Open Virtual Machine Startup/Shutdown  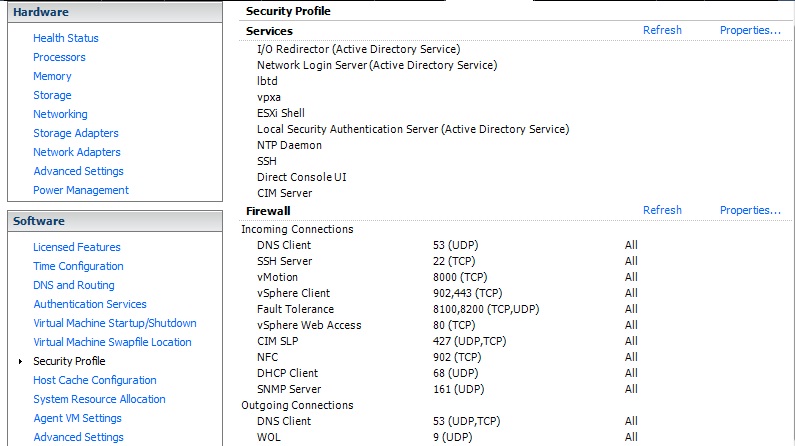click(x=115, y=323)
